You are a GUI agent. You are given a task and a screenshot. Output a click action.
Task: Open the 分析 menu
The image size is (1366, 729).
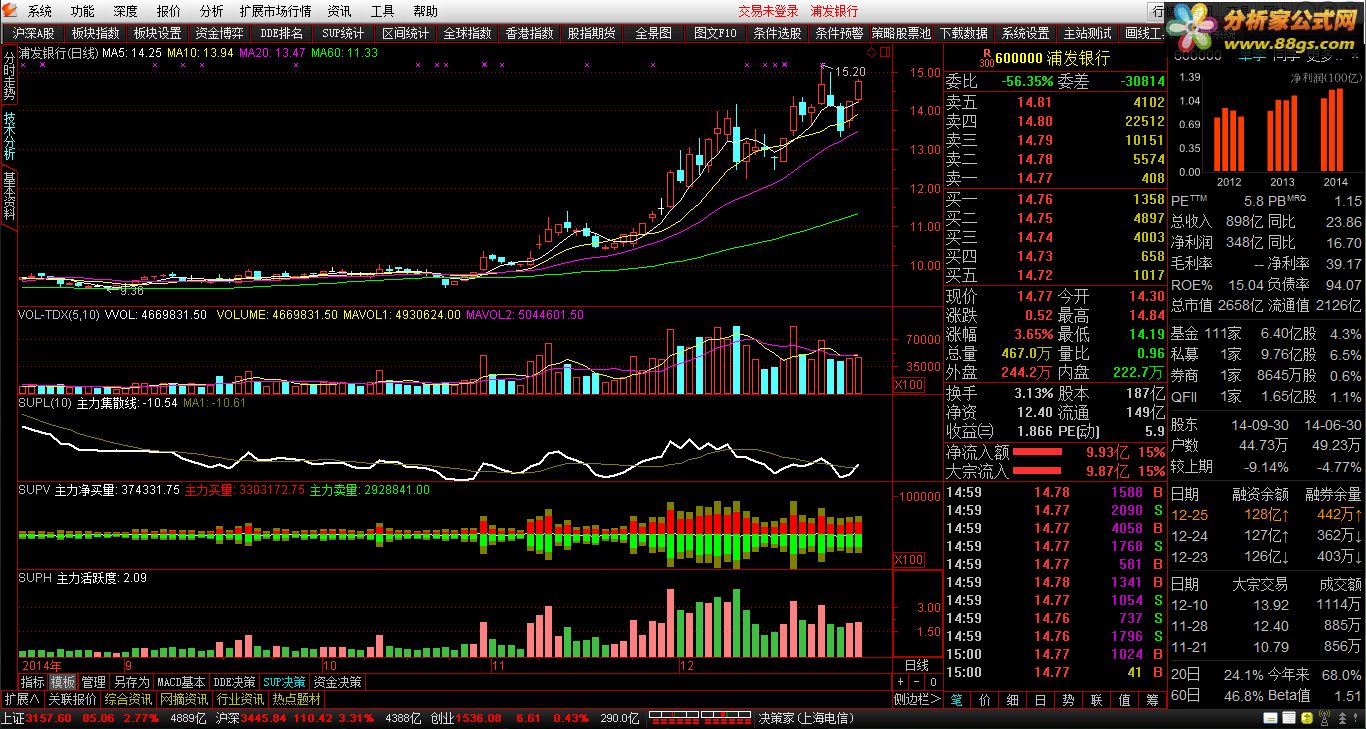click(211, 11)
